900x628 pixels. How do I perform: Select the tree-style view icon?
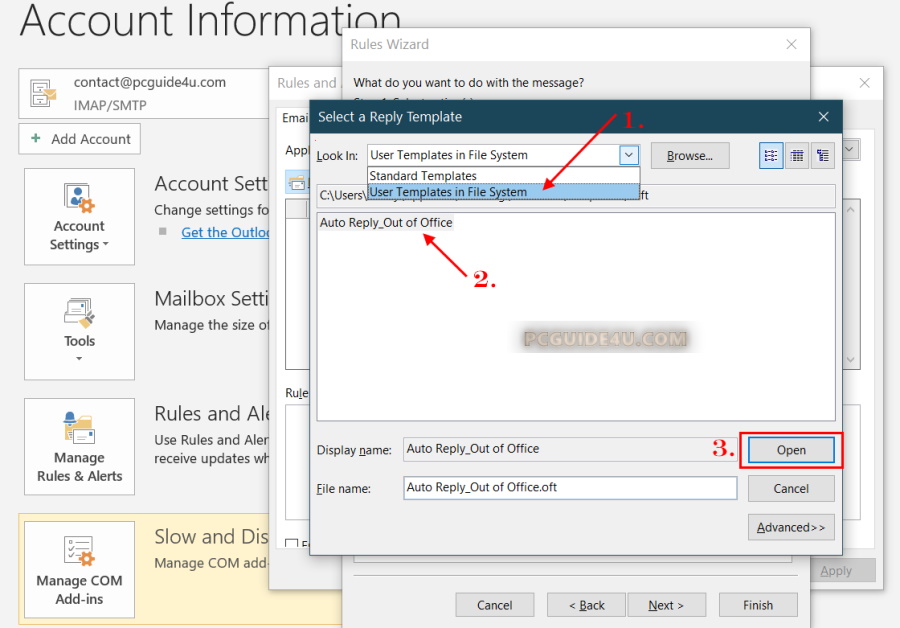[823, 155]
